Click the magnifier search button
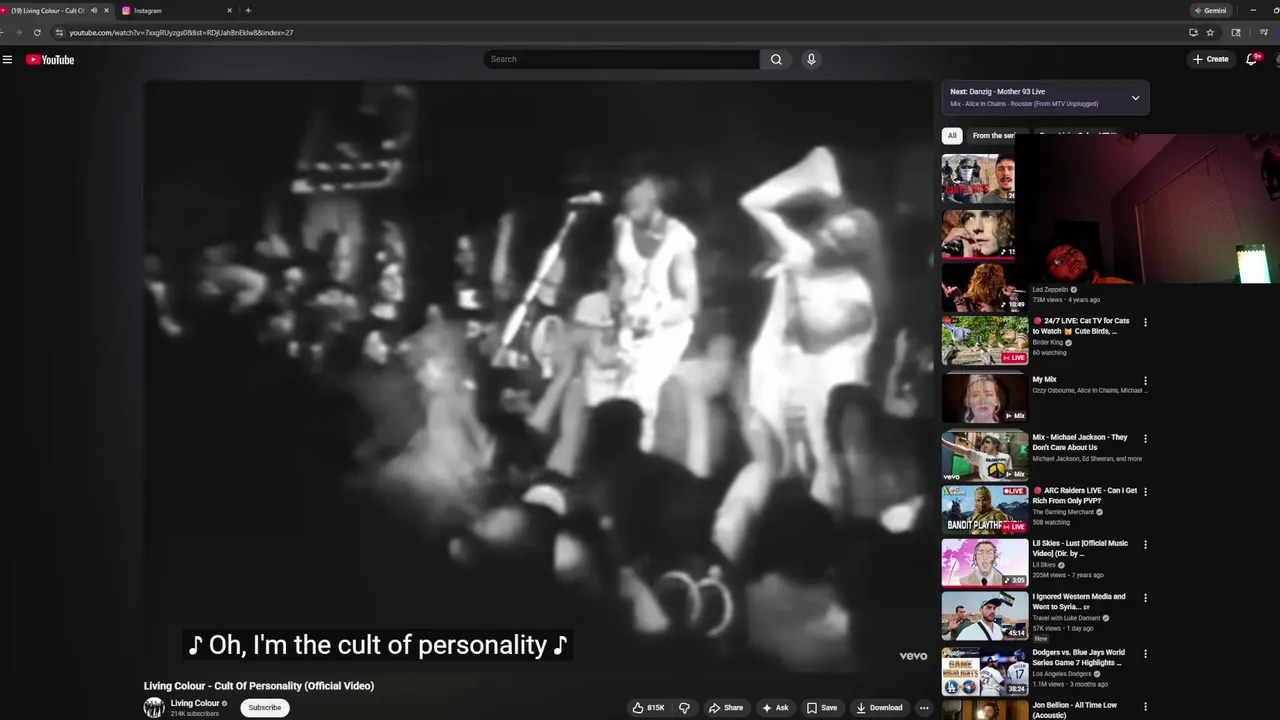This screenshot has height=720, width=1280. [776, 59]
